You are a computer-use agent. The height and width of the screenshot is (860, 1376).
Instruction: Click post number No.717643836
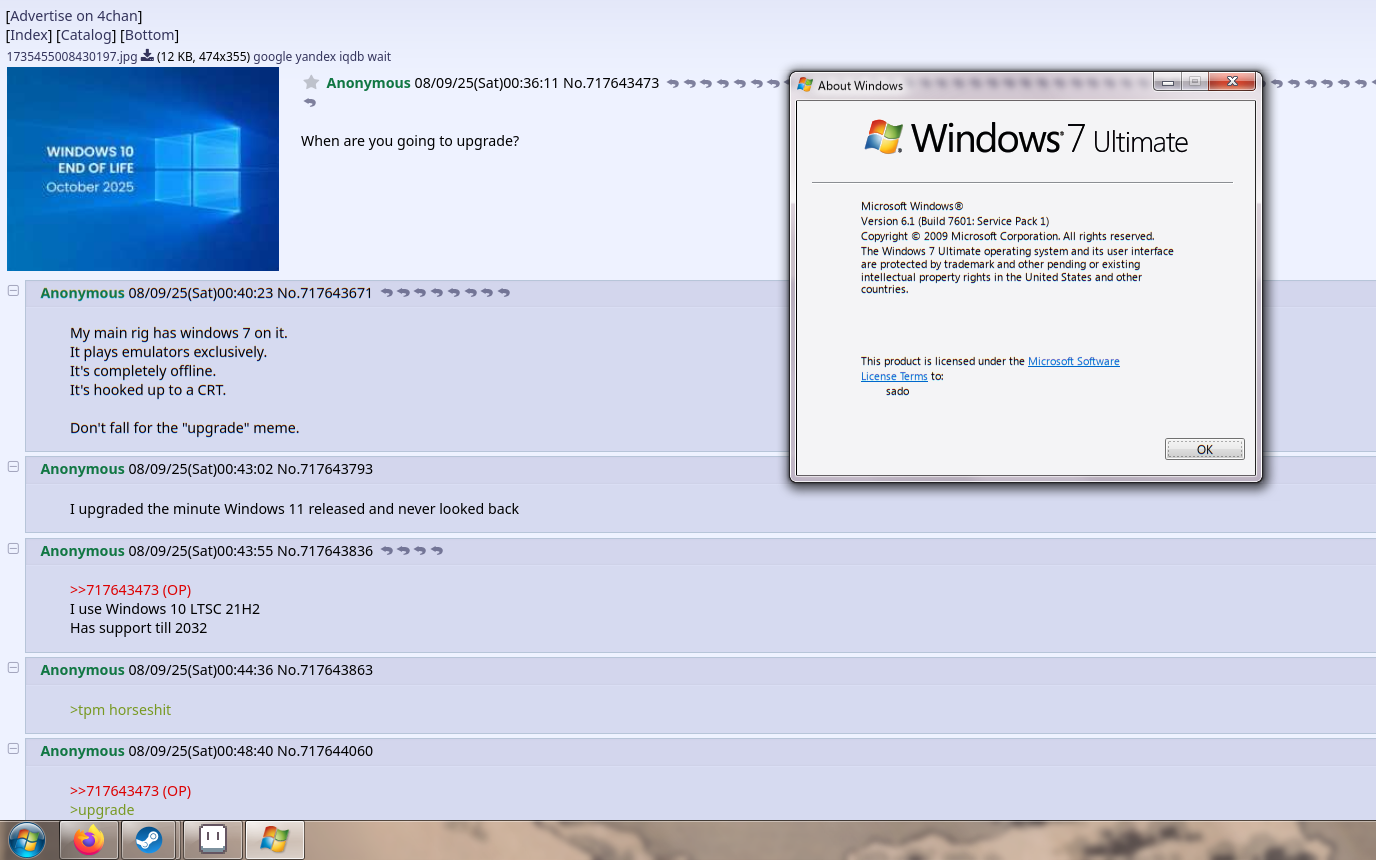[325, 551]
